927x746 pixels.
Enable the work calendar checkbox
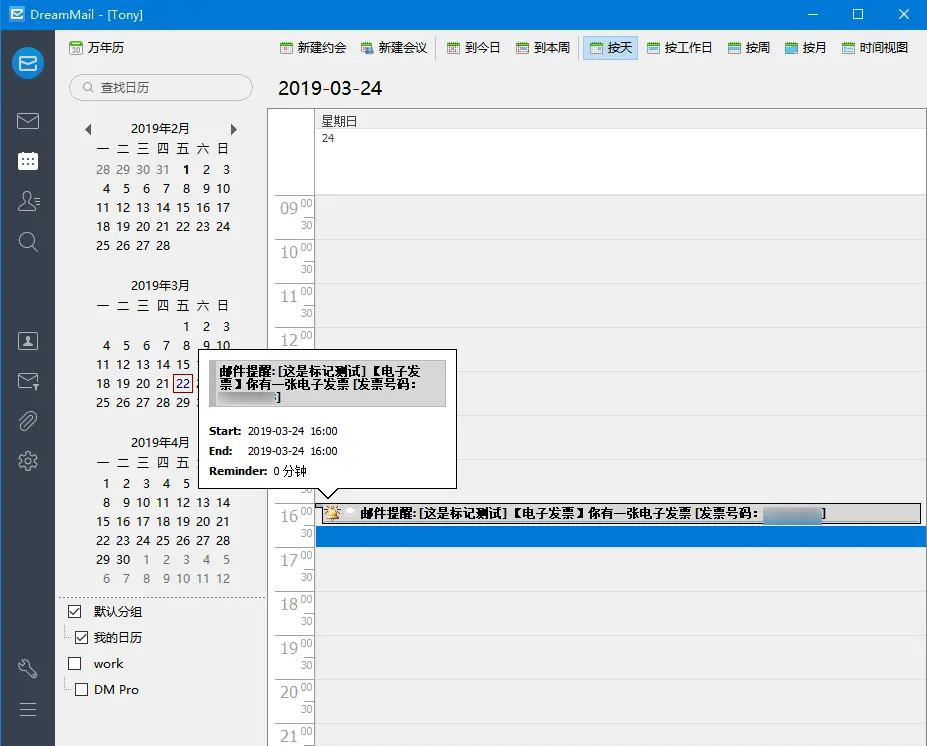74,663
